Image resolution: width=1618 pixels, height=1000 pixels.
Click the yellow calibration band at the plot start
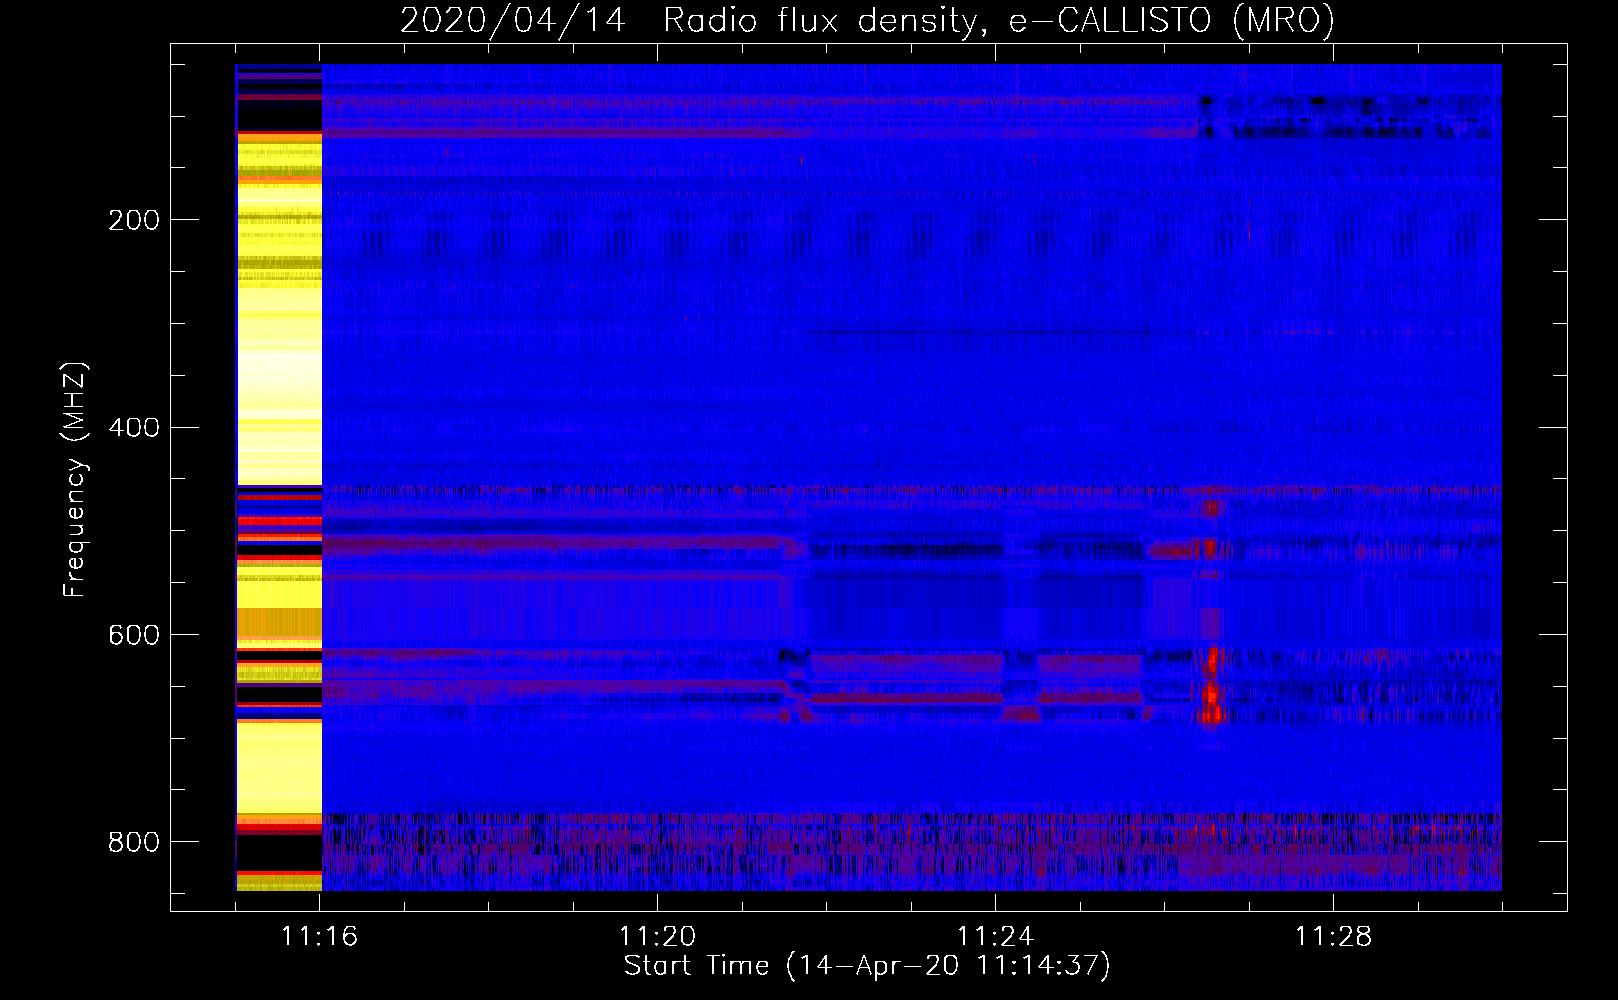(279, 477)
